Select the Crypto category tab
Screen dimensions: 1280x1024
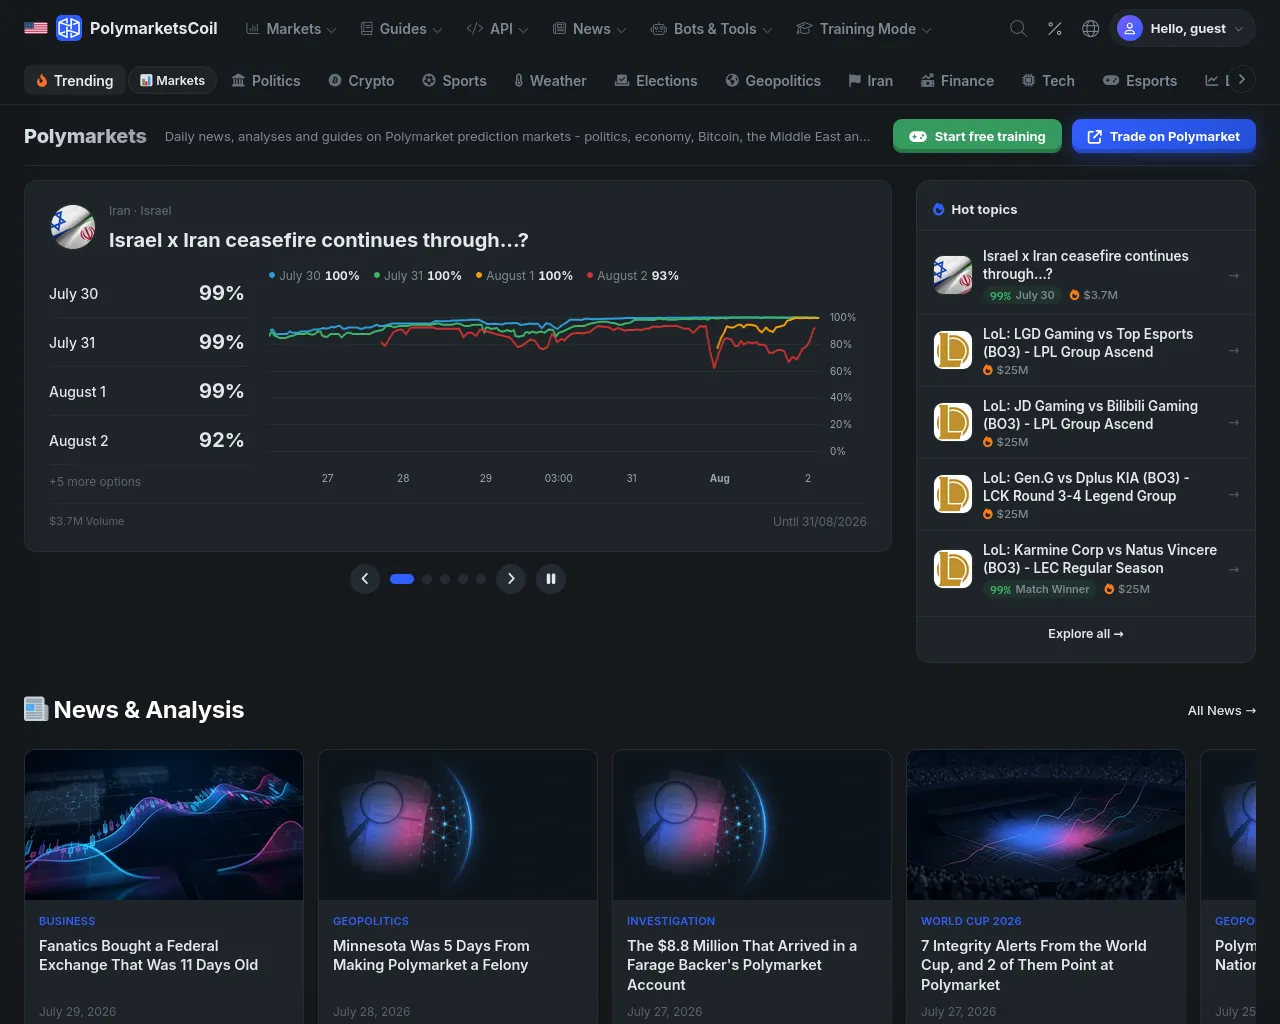(361, 81)
